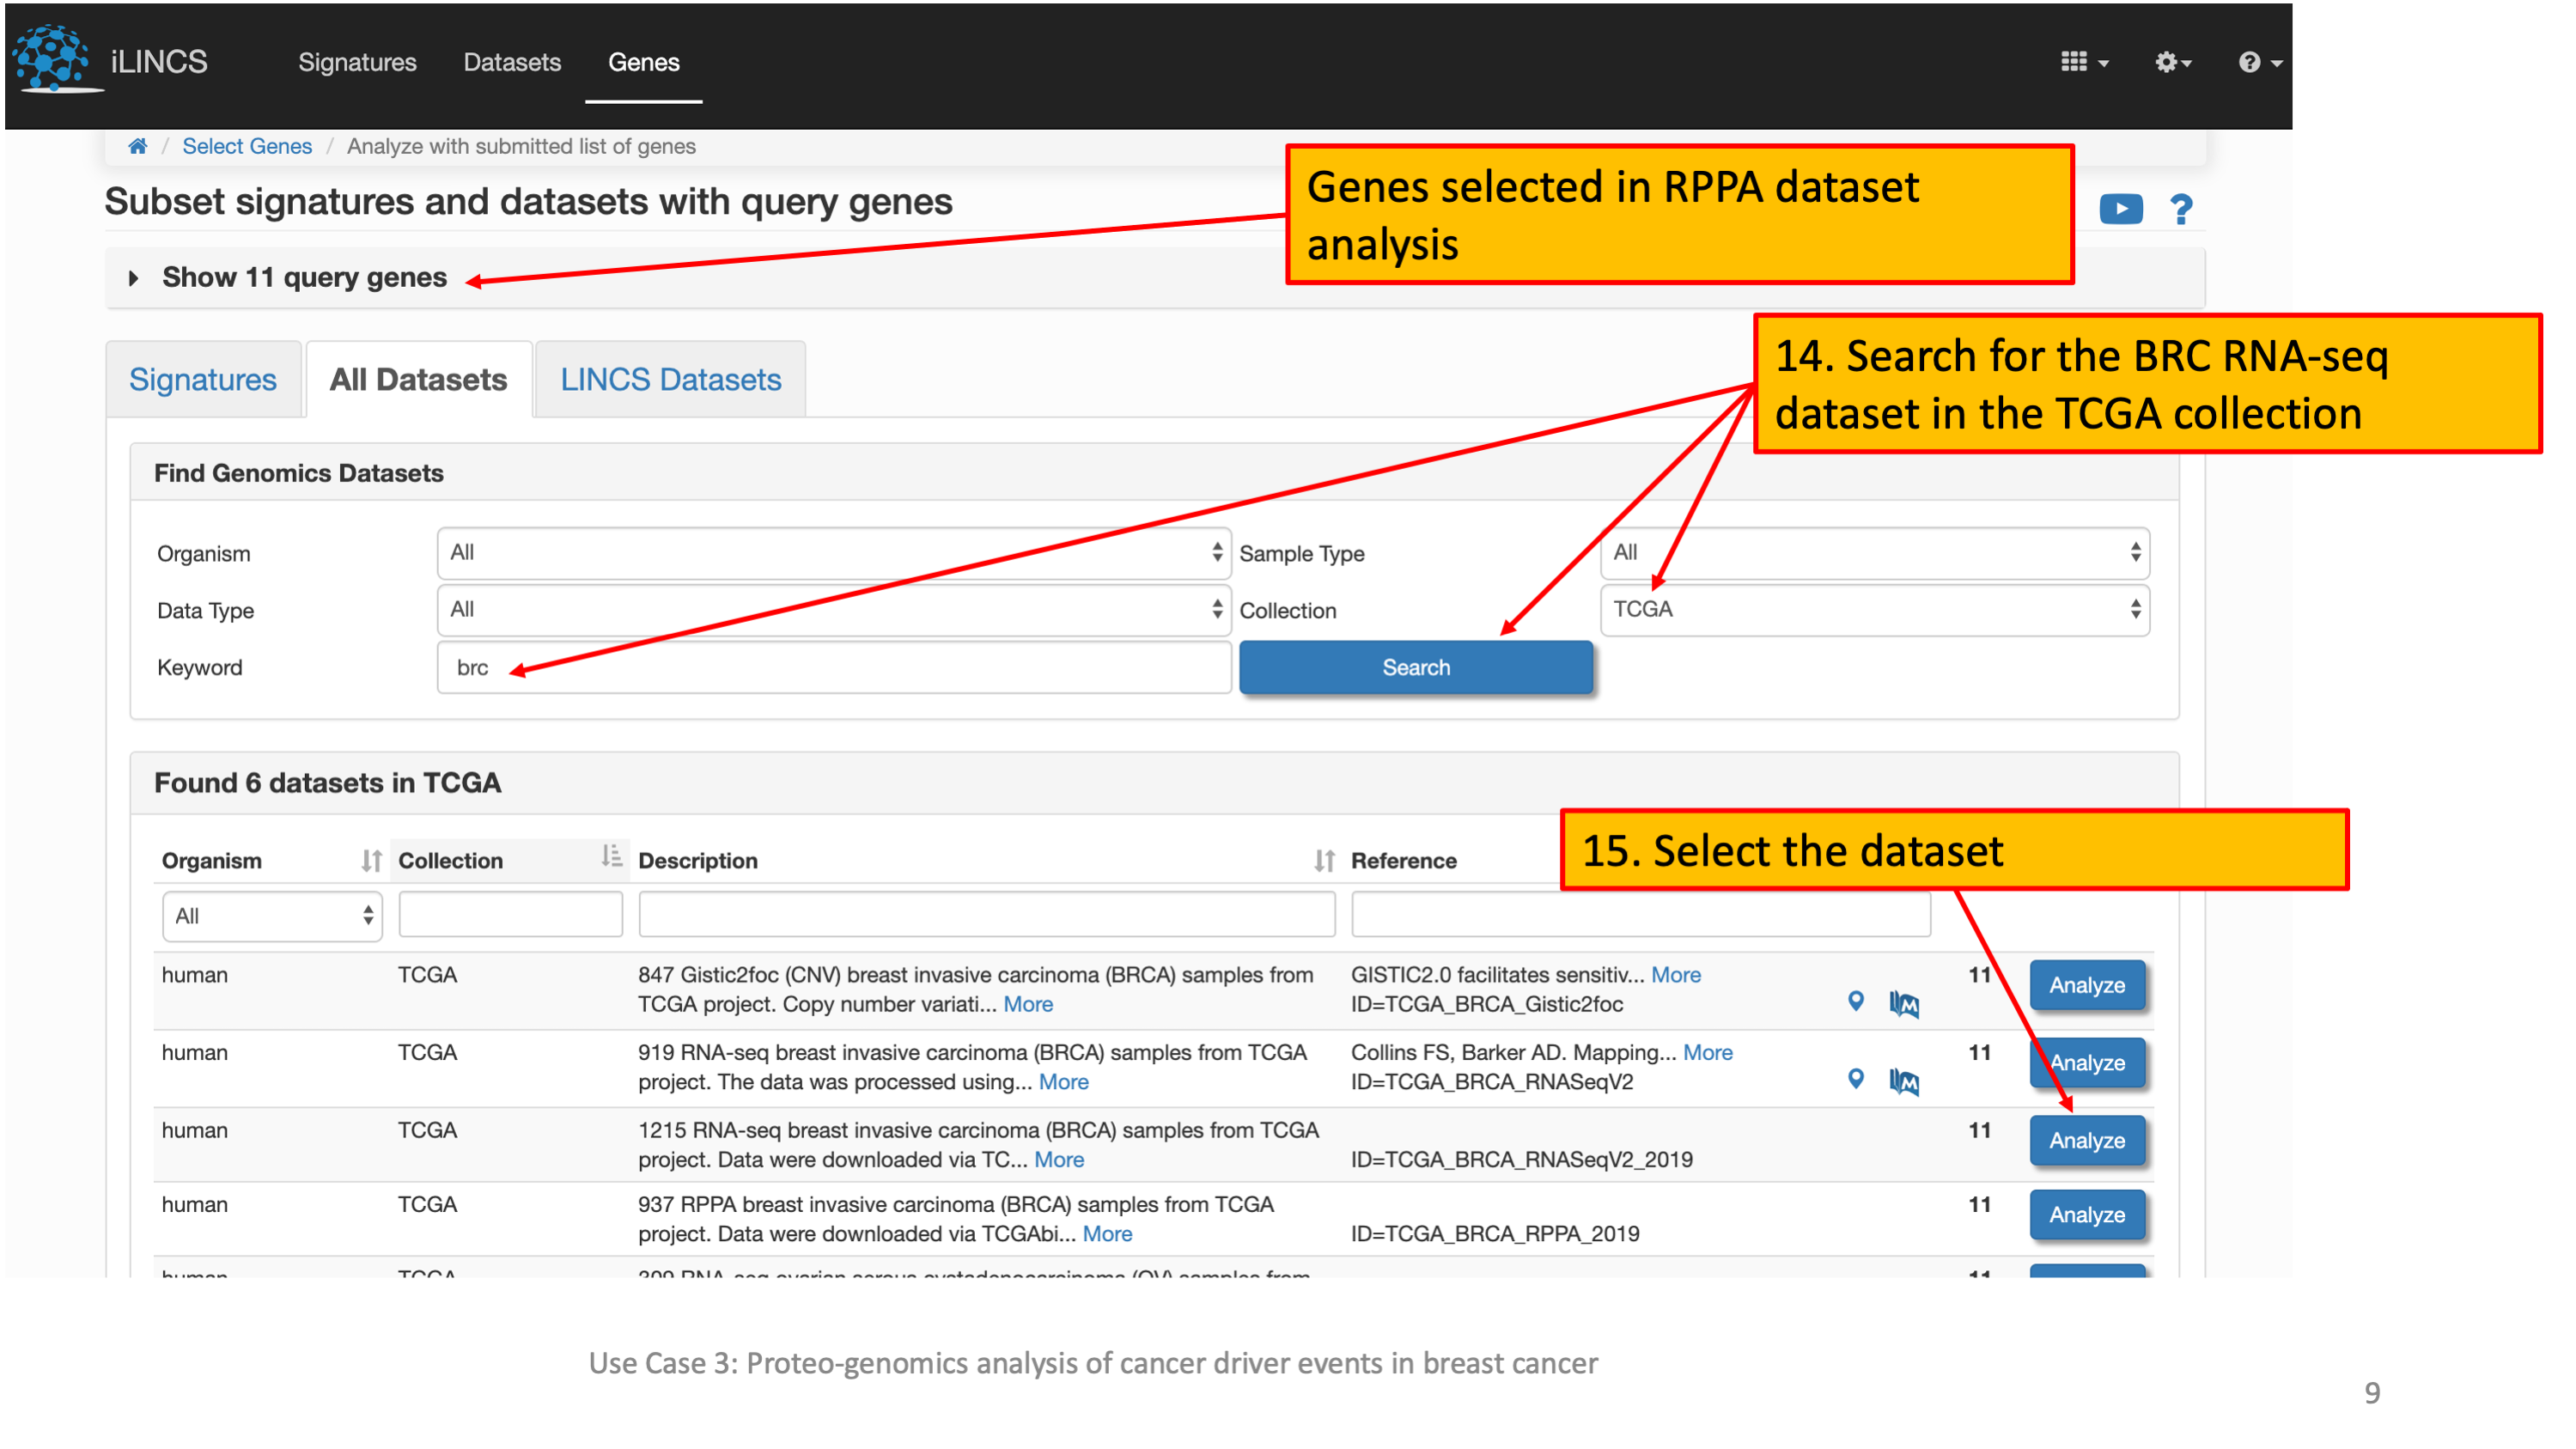Viewport: 2576px width, 1449px height.
Task: Open the Collection dropdown showing TCGA
Action: pyautogui.click(x=1874, y=610)
